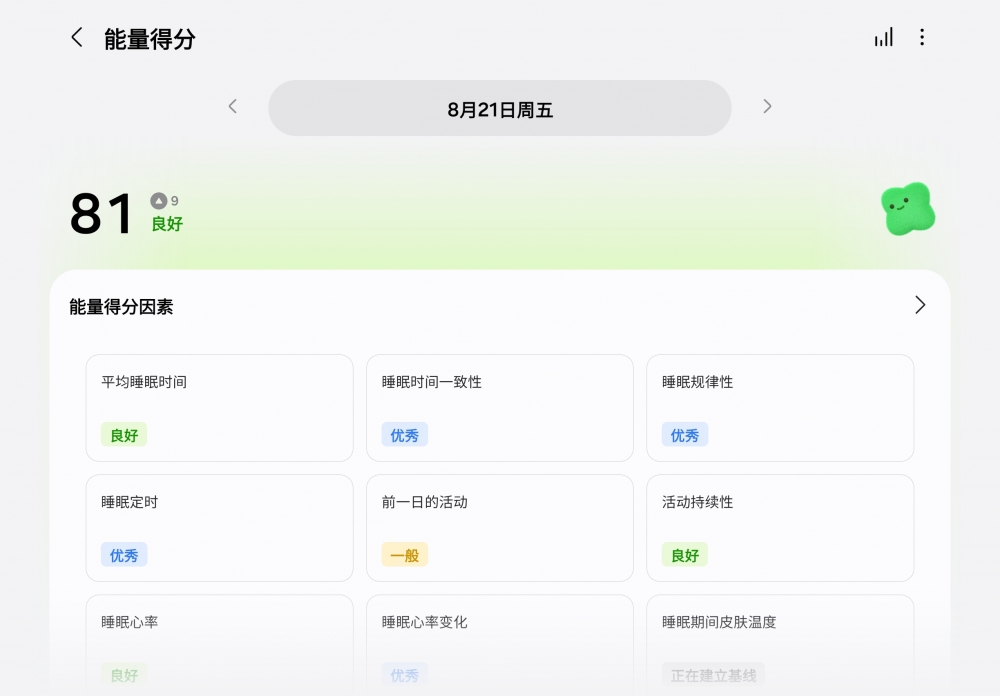1000x696 pixels.
Task: Click the 良好 badge under 平均睡眠时间
Action: point(124,435)
